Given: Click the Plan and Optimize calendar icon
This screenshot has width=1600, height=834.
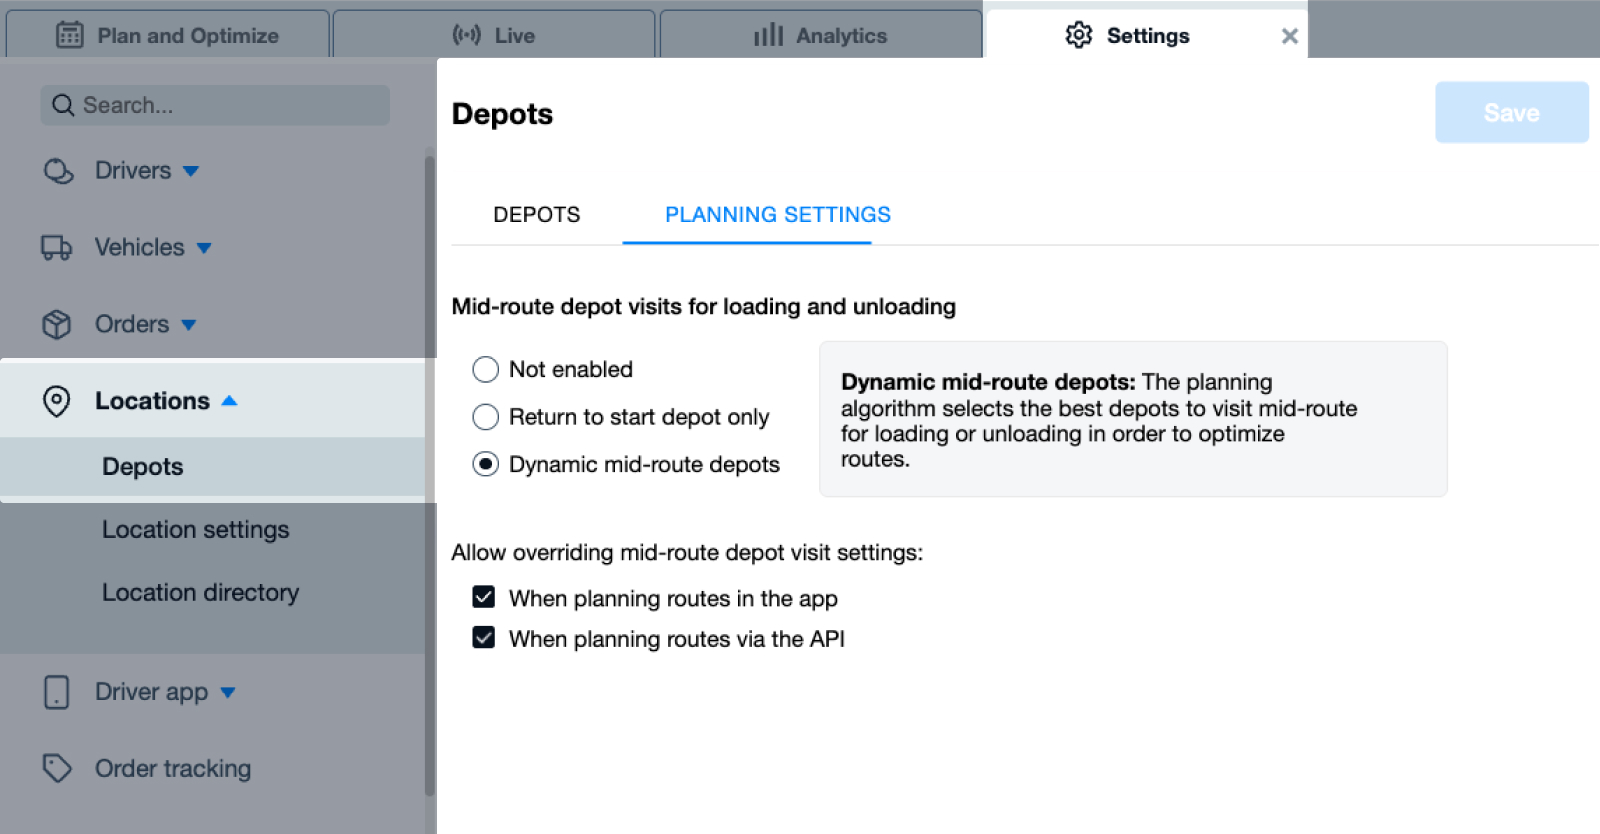Looking at the screenshot, I should pos(69,36).
